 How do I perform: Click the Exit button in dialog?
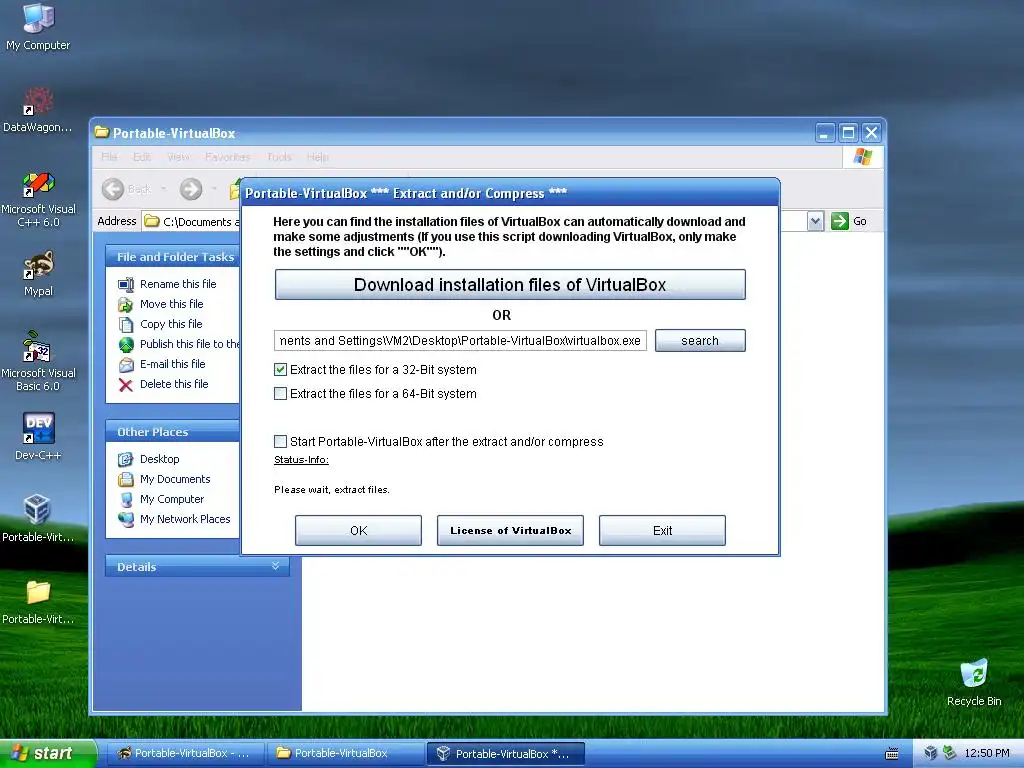(662, 530)
